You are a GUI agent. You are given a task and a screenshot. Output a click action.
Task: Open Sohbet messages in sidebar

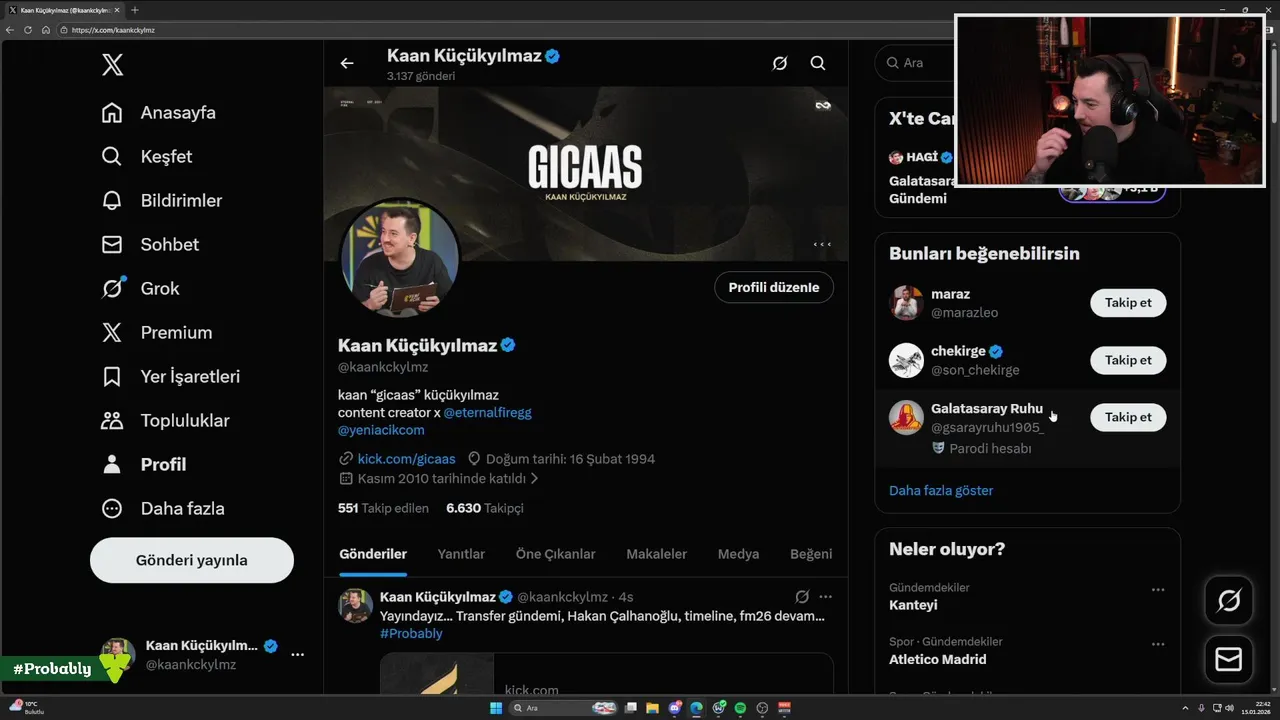[150, 244]
